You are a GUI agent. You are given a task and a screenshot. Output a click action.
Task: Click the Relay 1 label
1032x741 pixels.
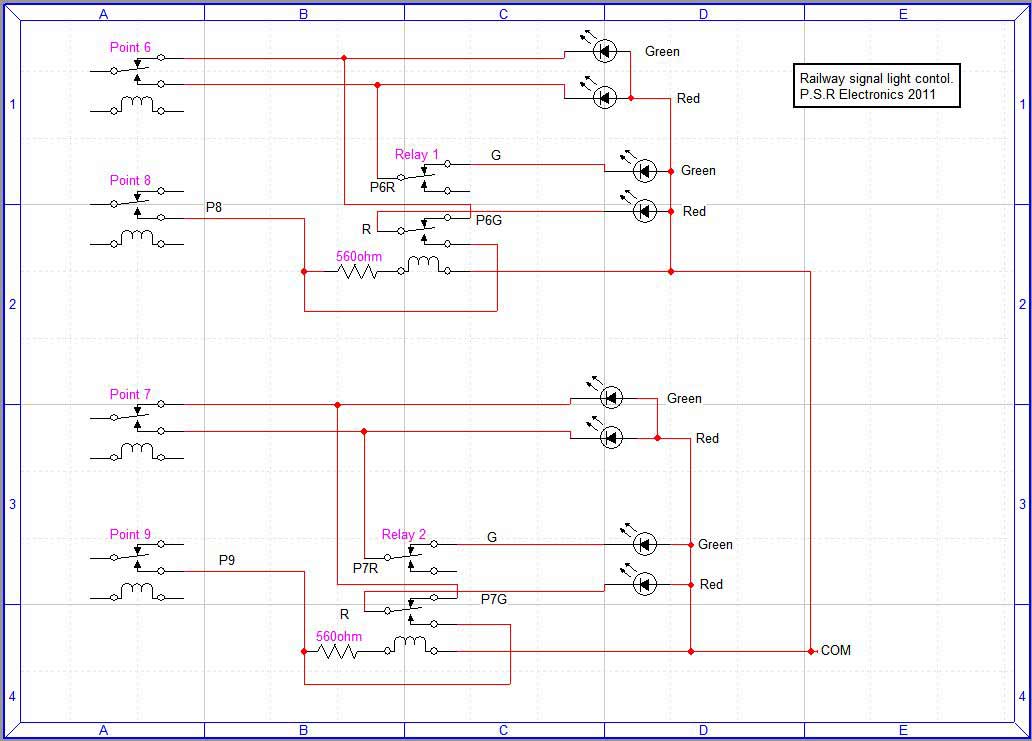(x=416, y=154)
